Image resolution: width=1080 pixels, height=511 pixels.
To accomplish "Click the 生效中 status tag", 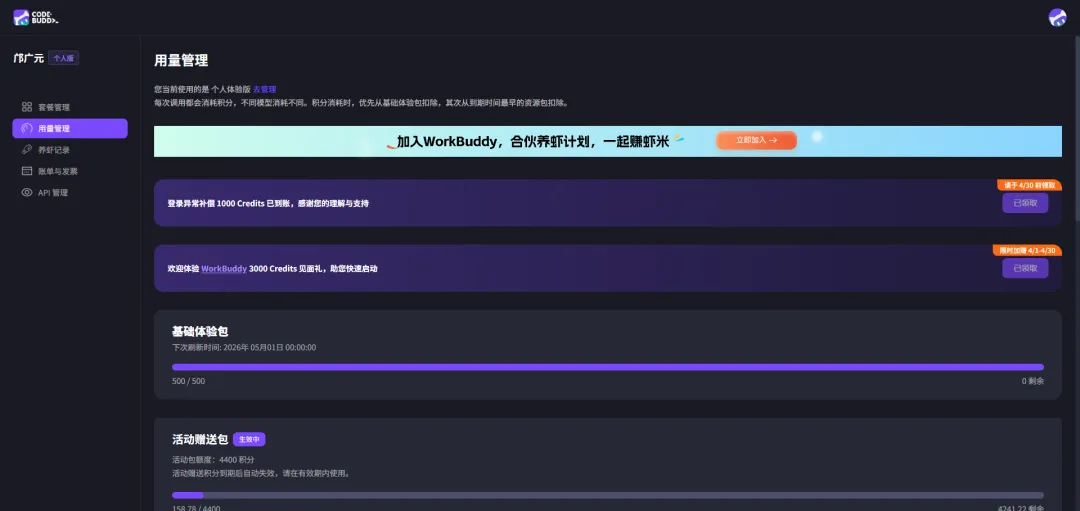I will (x=249, y=439).
